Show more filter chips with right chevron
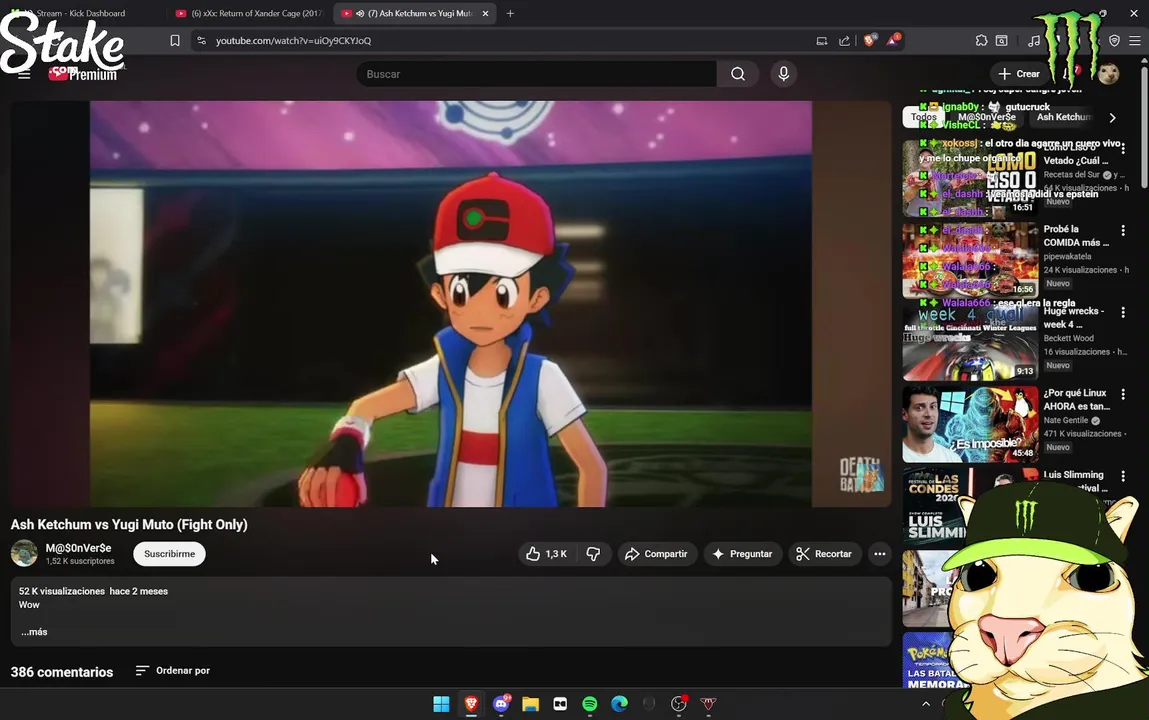This screenshot has width=1149, height=720. [1112, 117]
